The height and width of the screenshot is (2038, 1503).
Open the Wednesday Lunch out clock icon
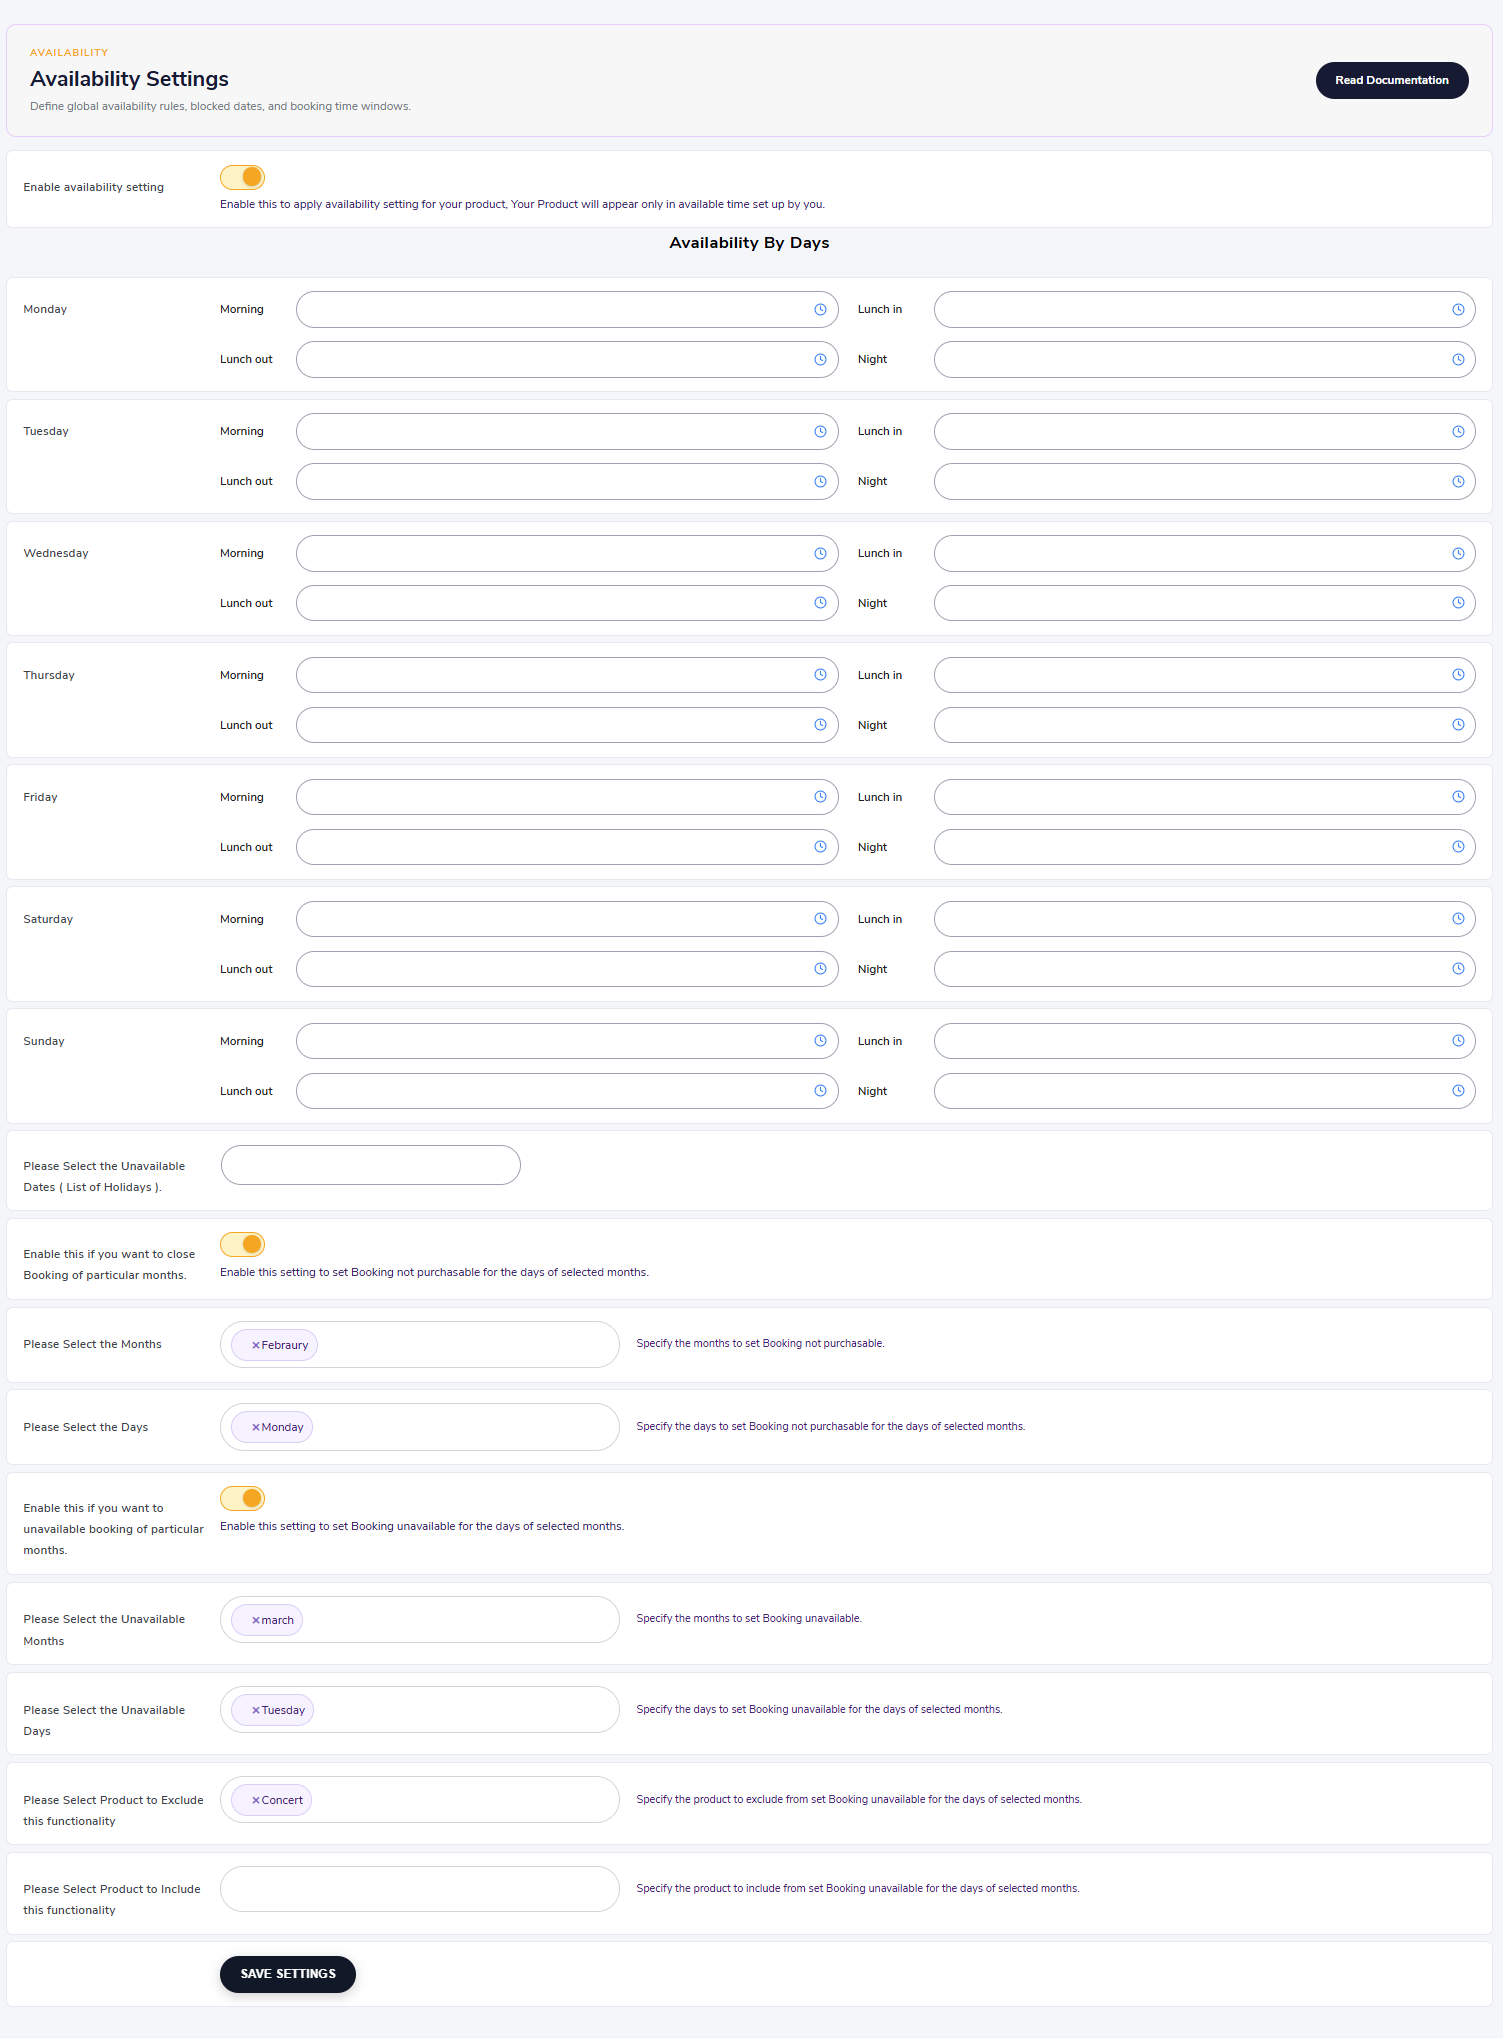(820, 603)
